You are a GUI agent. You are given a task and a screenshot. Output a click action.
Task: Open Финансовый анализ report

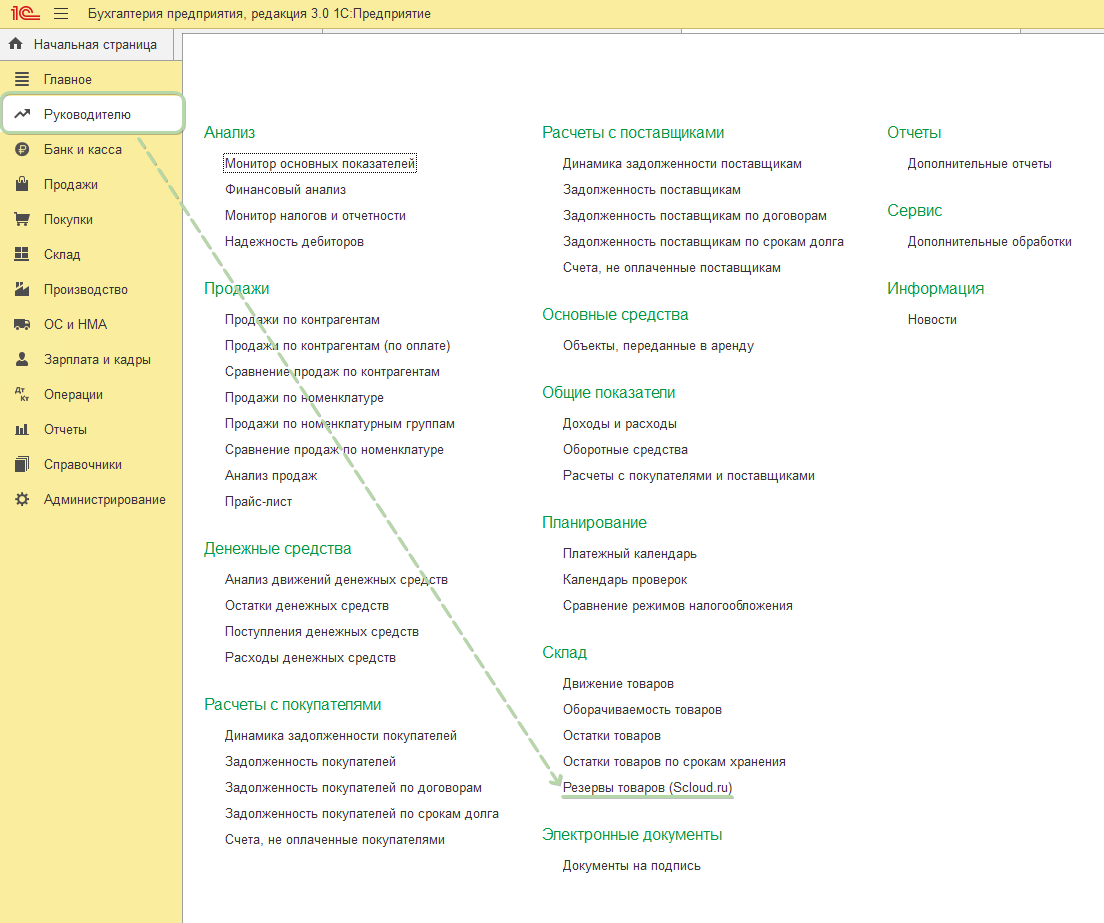coord(285,189)
